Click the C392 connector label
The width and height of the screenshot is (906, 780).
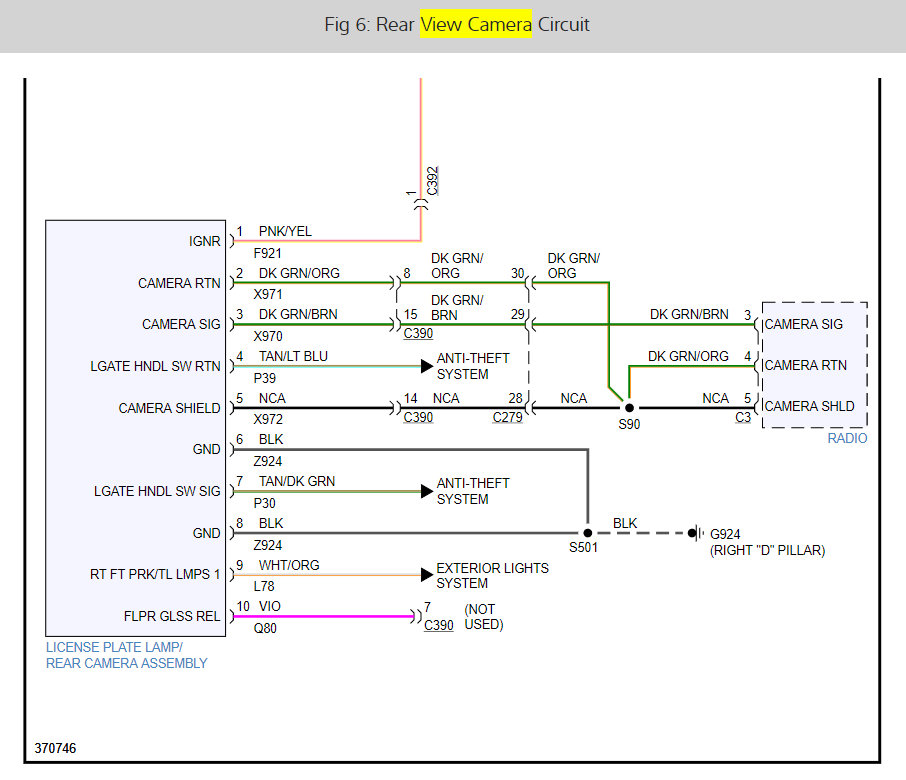pyautogui.click(x=432, y=181)
